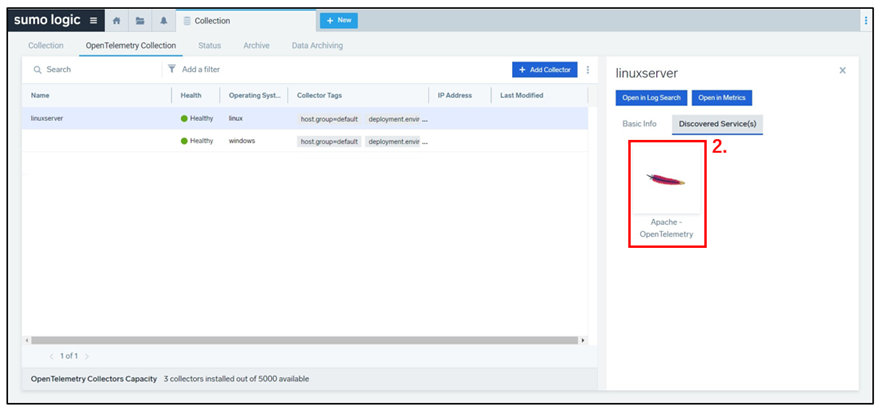This screenshot has width=886, height=411.
Task: Go to the next page chevron
Action: click(x=86, y=356)
